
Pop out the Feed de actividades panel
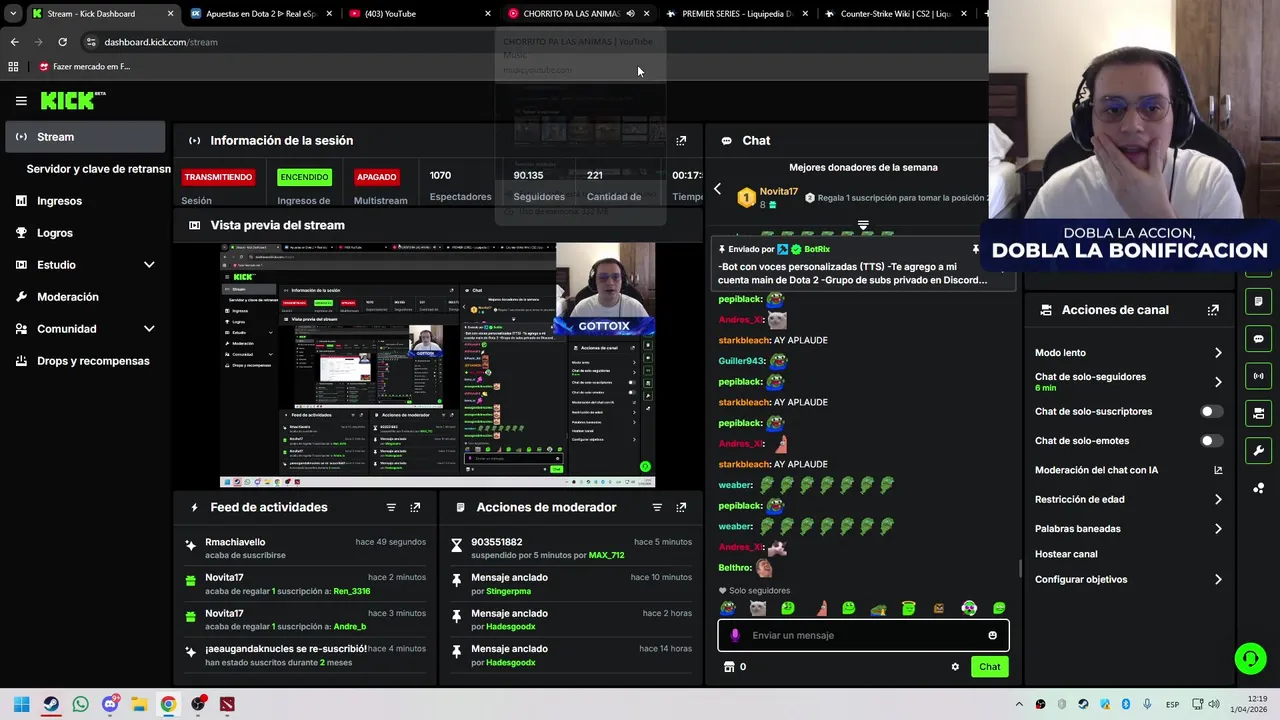(415, 507)
